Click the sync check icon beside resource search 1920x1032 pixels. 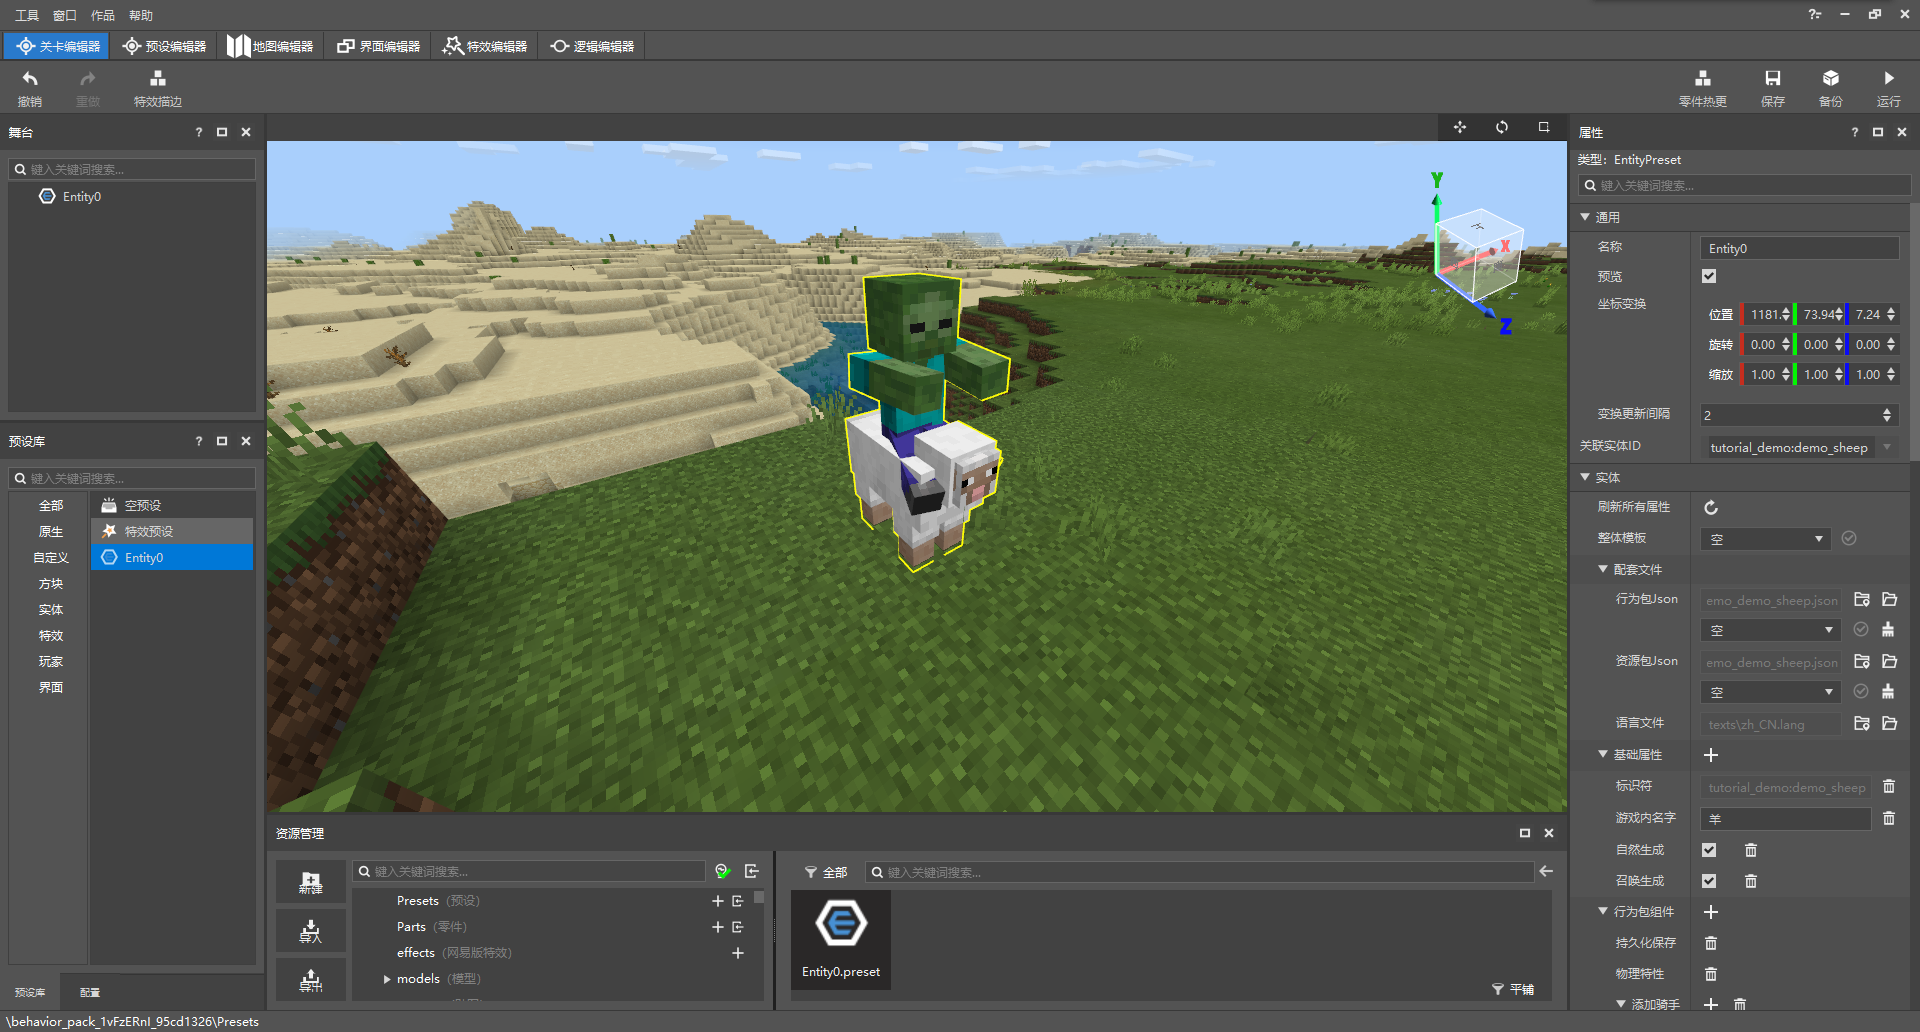tap(723, 871)
